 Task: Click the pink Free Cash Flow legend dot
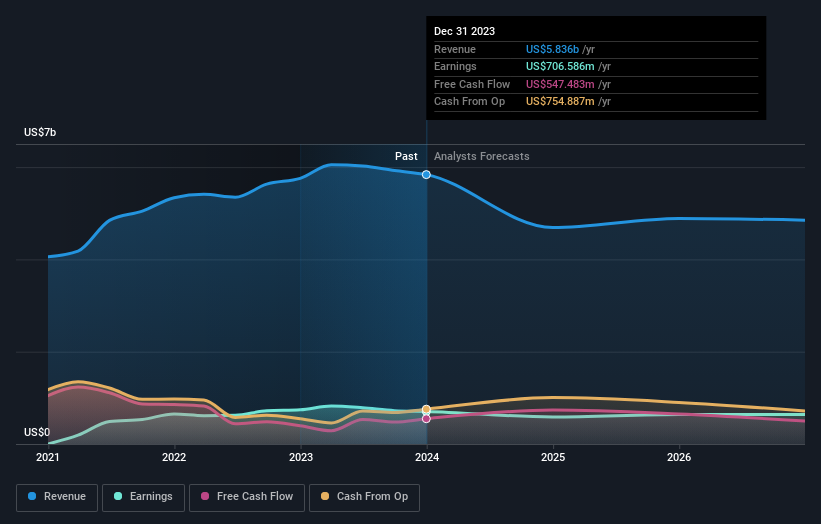click(205, 496)
